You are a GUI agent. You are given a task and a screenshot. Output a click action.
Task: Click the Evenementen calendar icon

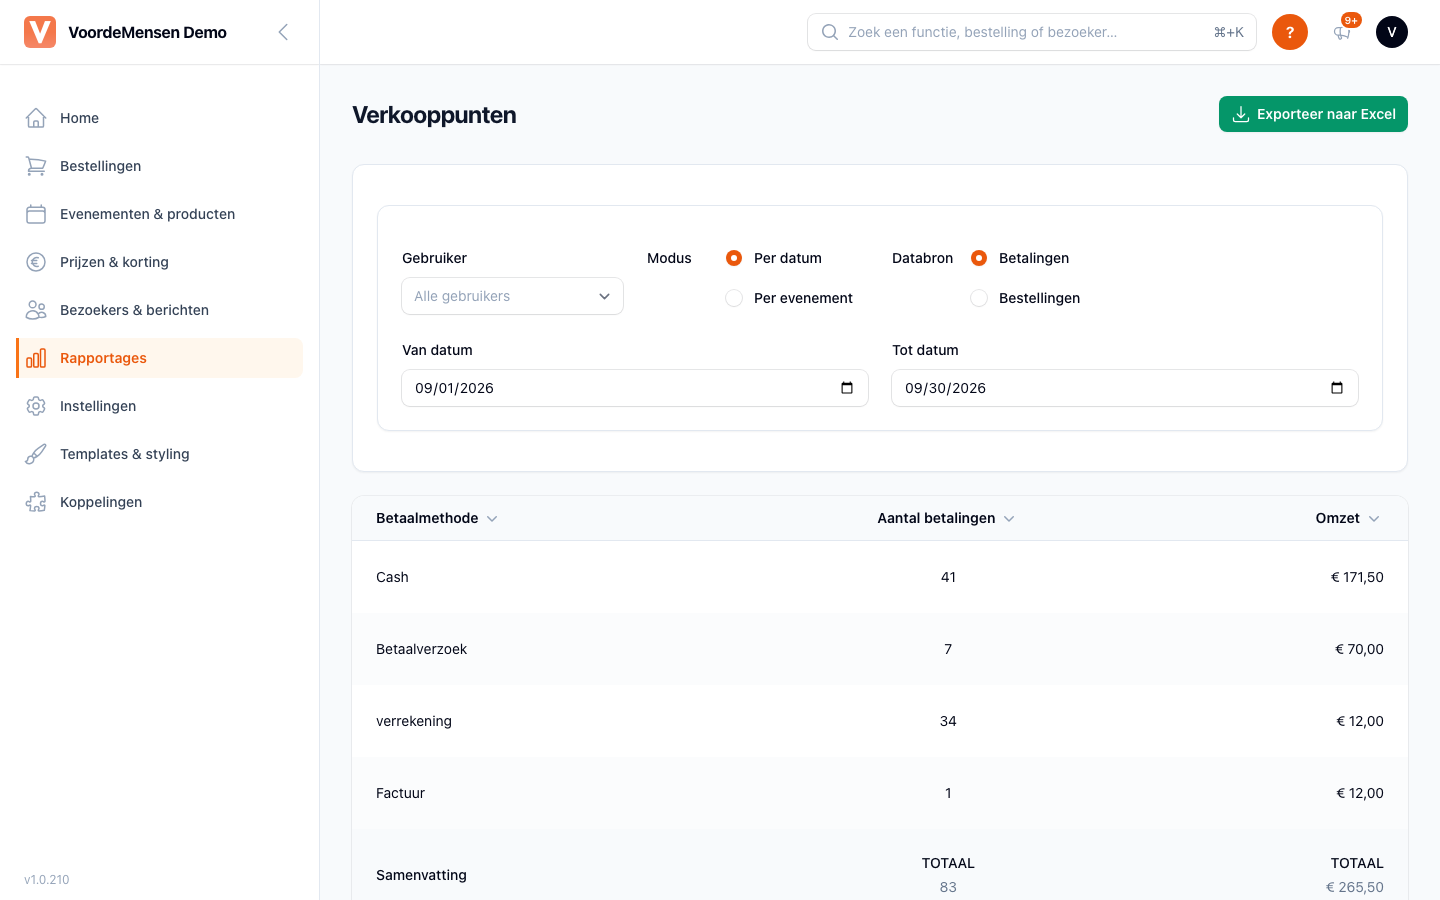click(x=36, y=214)
